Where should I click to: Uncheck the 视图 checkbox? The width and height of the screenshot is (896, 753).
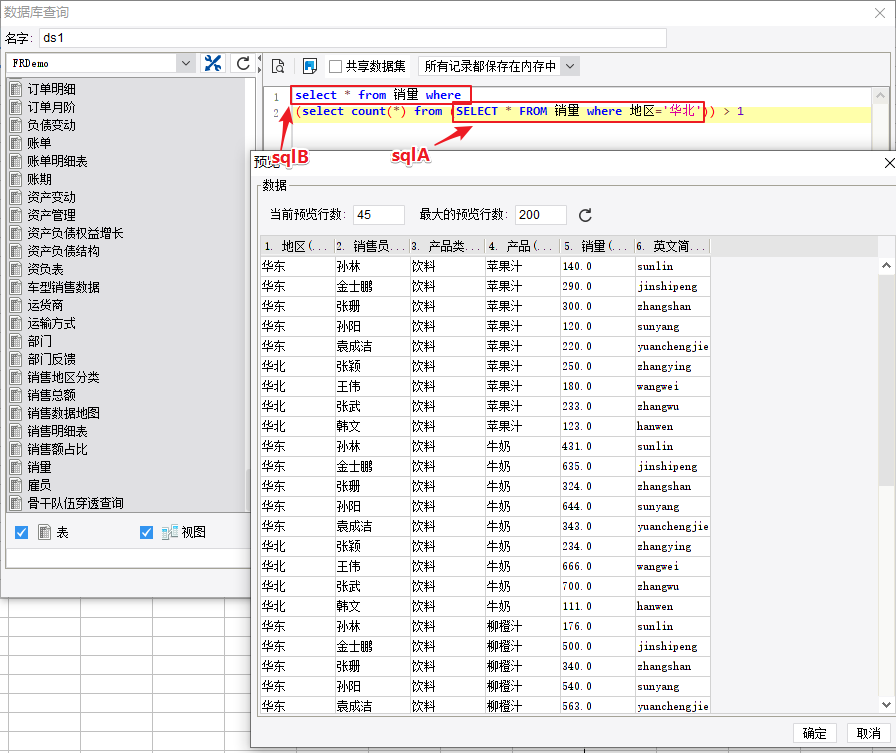147,533
